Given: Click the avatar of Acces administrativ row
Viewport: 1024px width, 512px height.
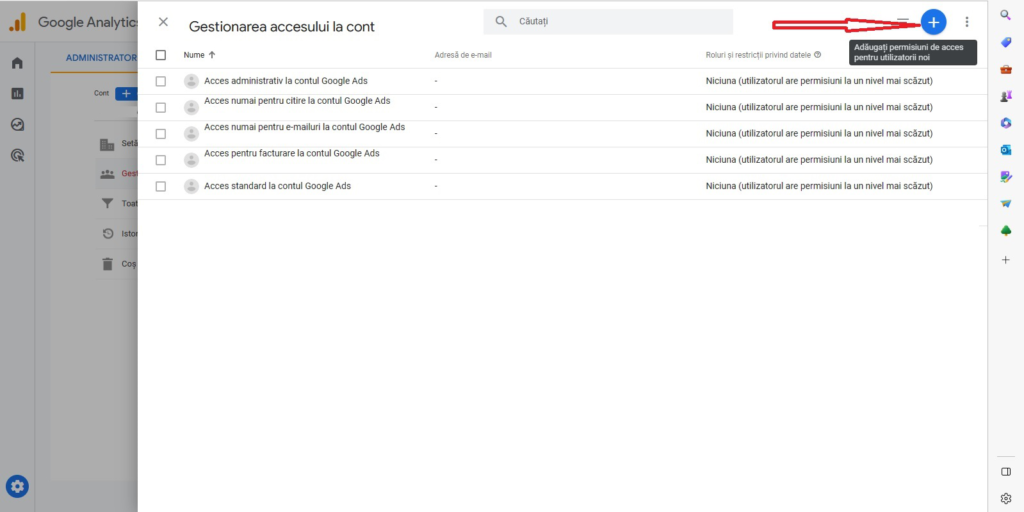Looking at the screenshot, I should coord(191,81).
